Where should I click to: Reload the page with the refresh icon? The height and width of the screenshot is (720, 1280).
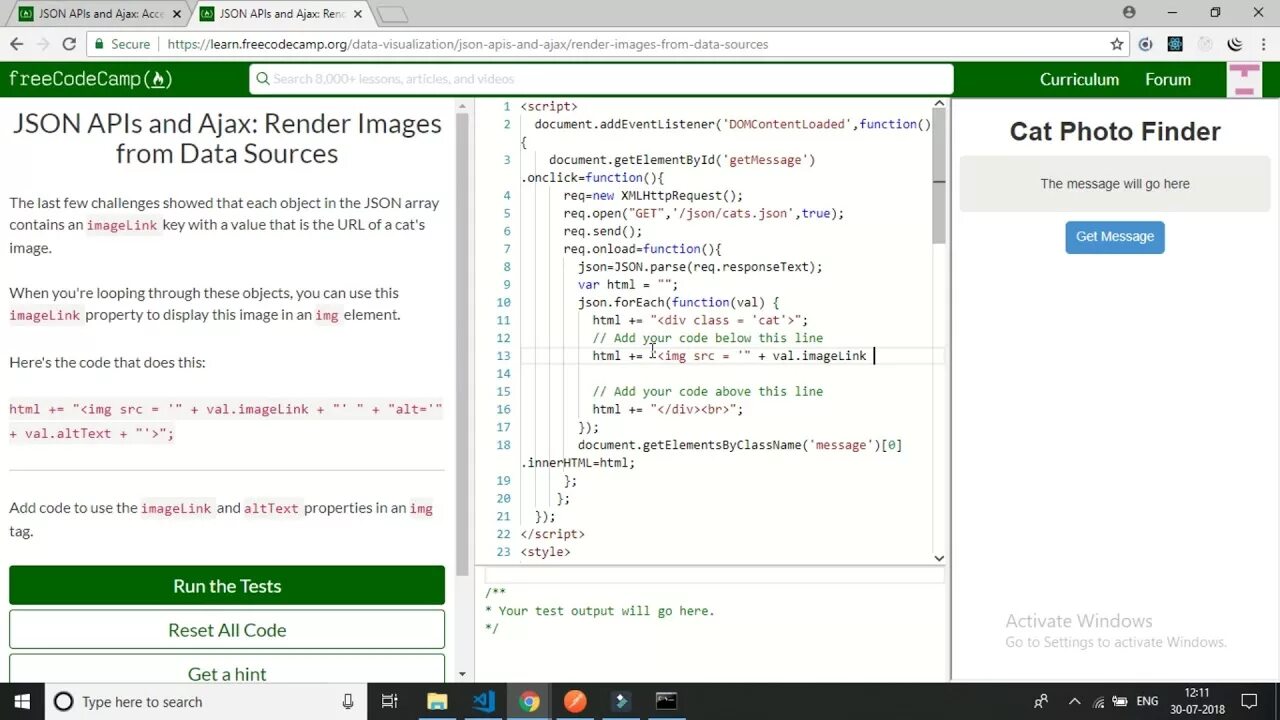pos(69,44)
